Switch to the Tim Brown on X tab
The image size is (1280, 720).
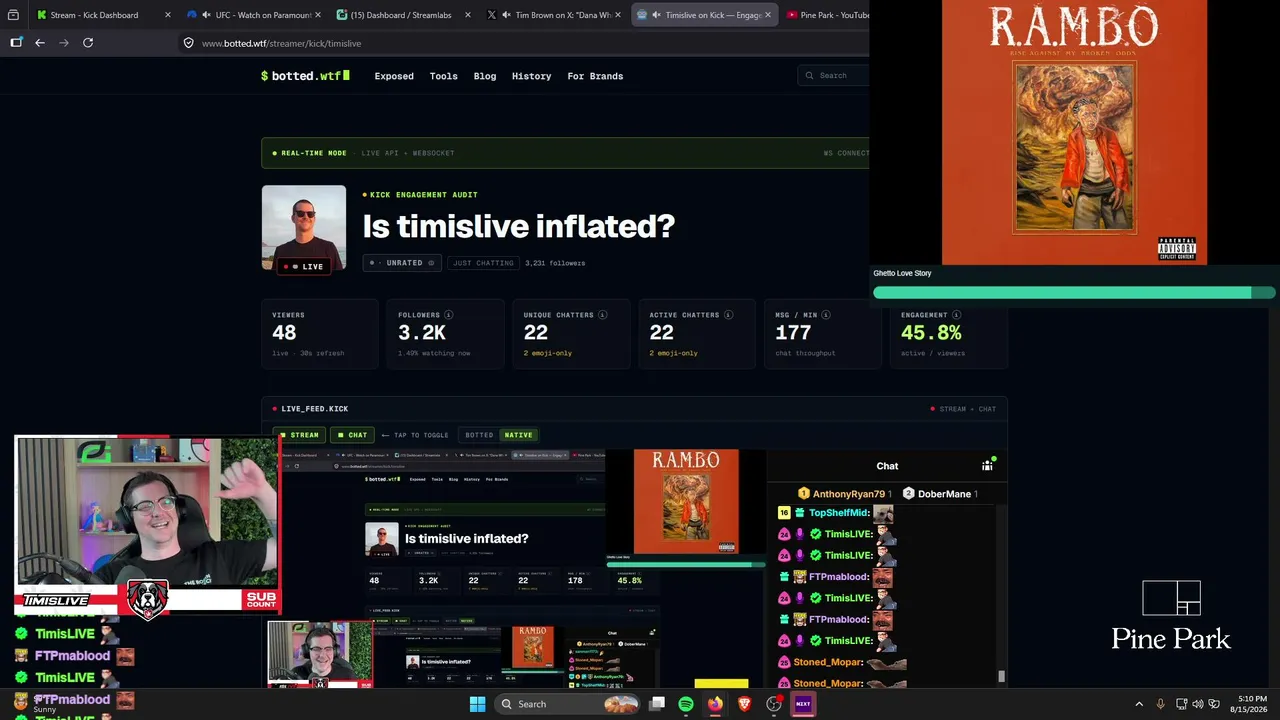(x=554, y=15)
